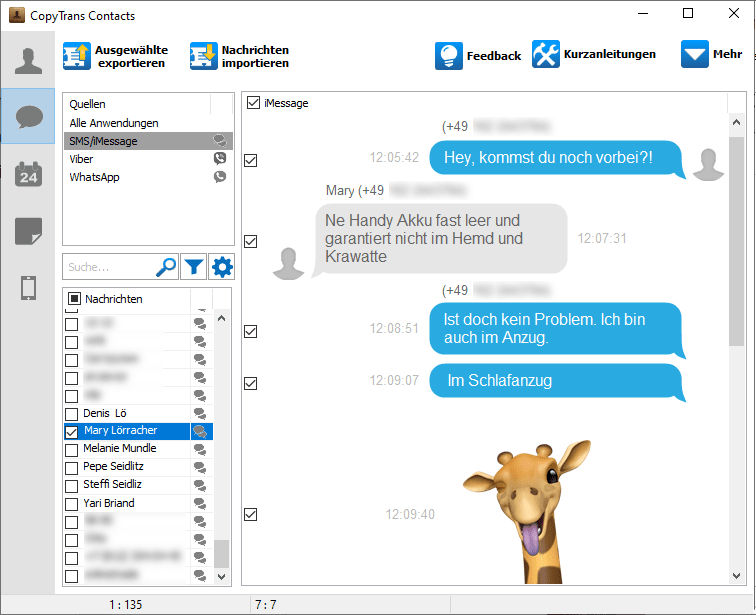Click the magnifier search icon
Viewport: 756px width, 615px height.
click(x=166, y=267)
